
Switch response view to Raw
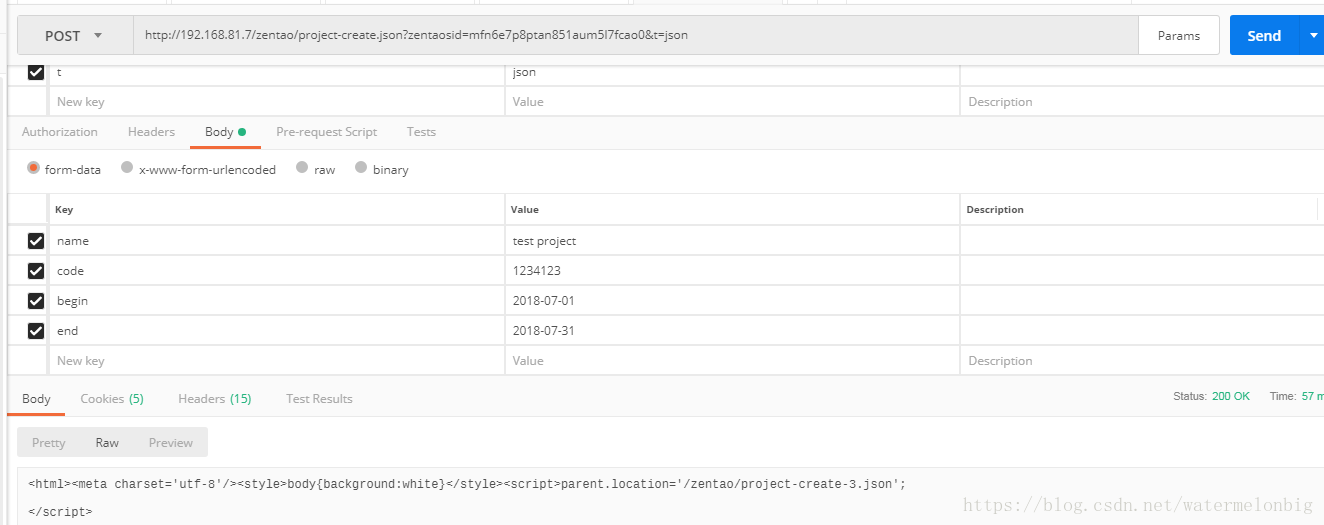pyautogui.click(x=107, y=443)
